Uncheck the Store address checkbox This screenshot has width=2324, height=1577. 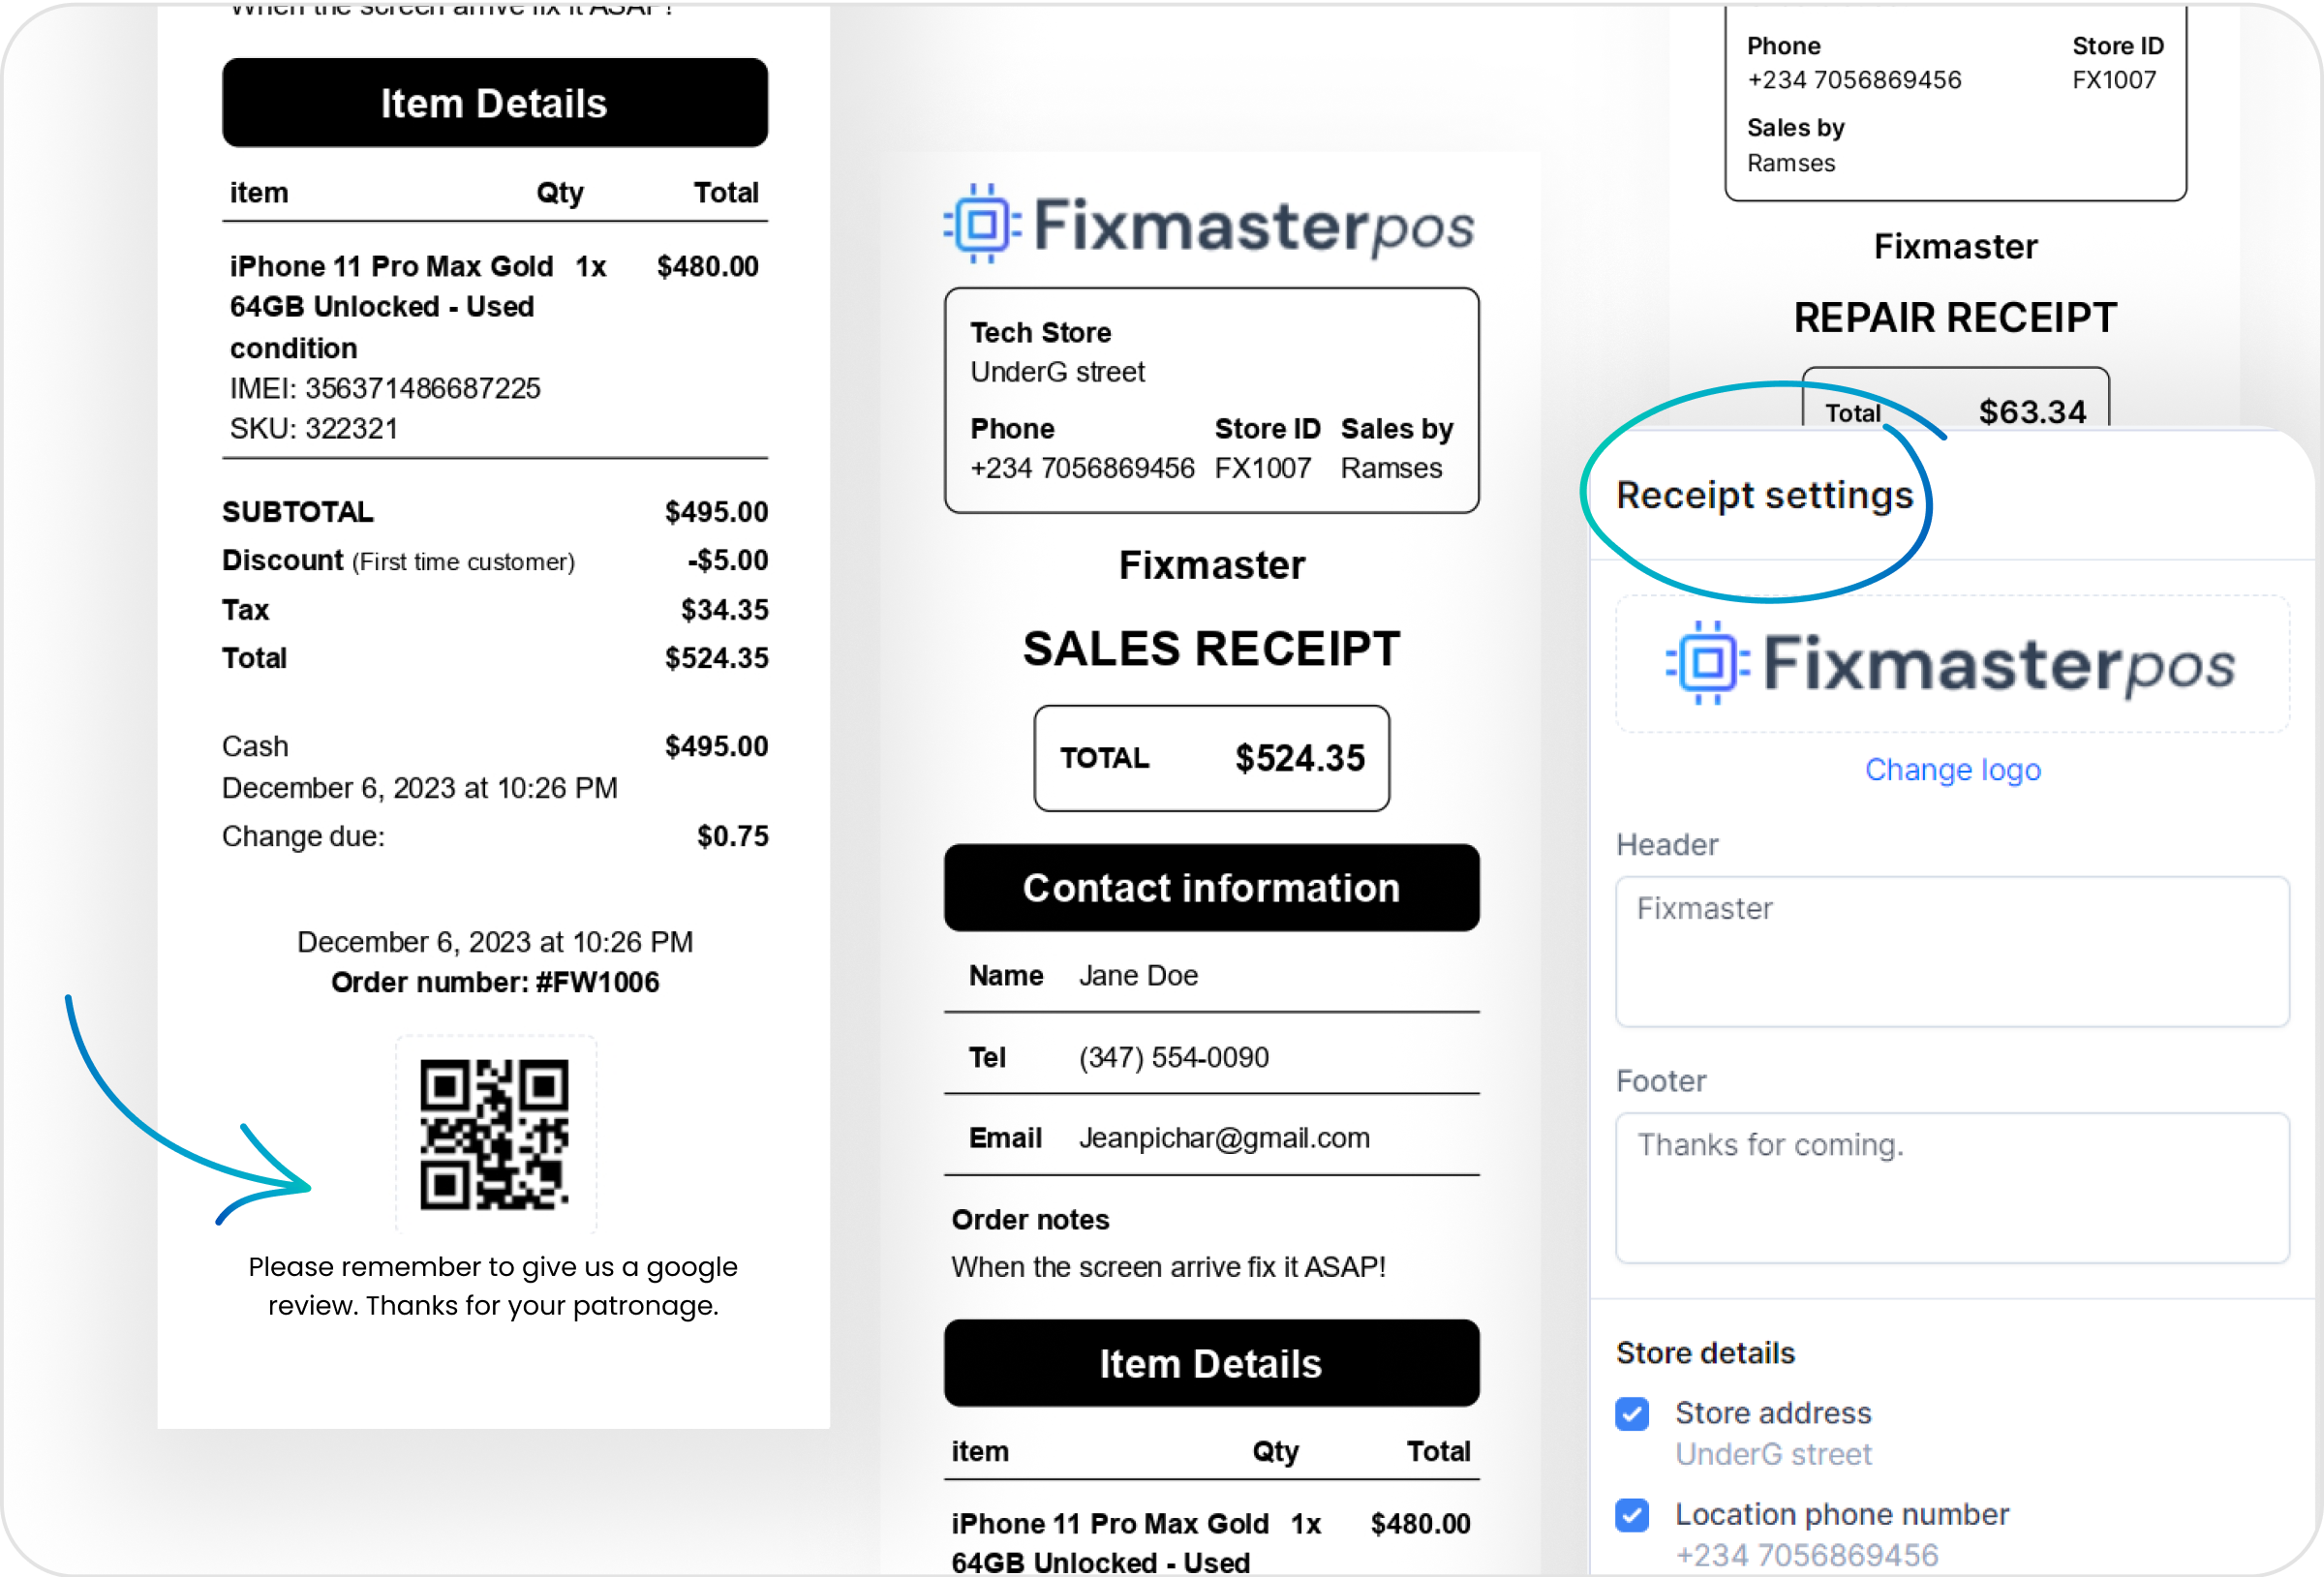1632,1413
